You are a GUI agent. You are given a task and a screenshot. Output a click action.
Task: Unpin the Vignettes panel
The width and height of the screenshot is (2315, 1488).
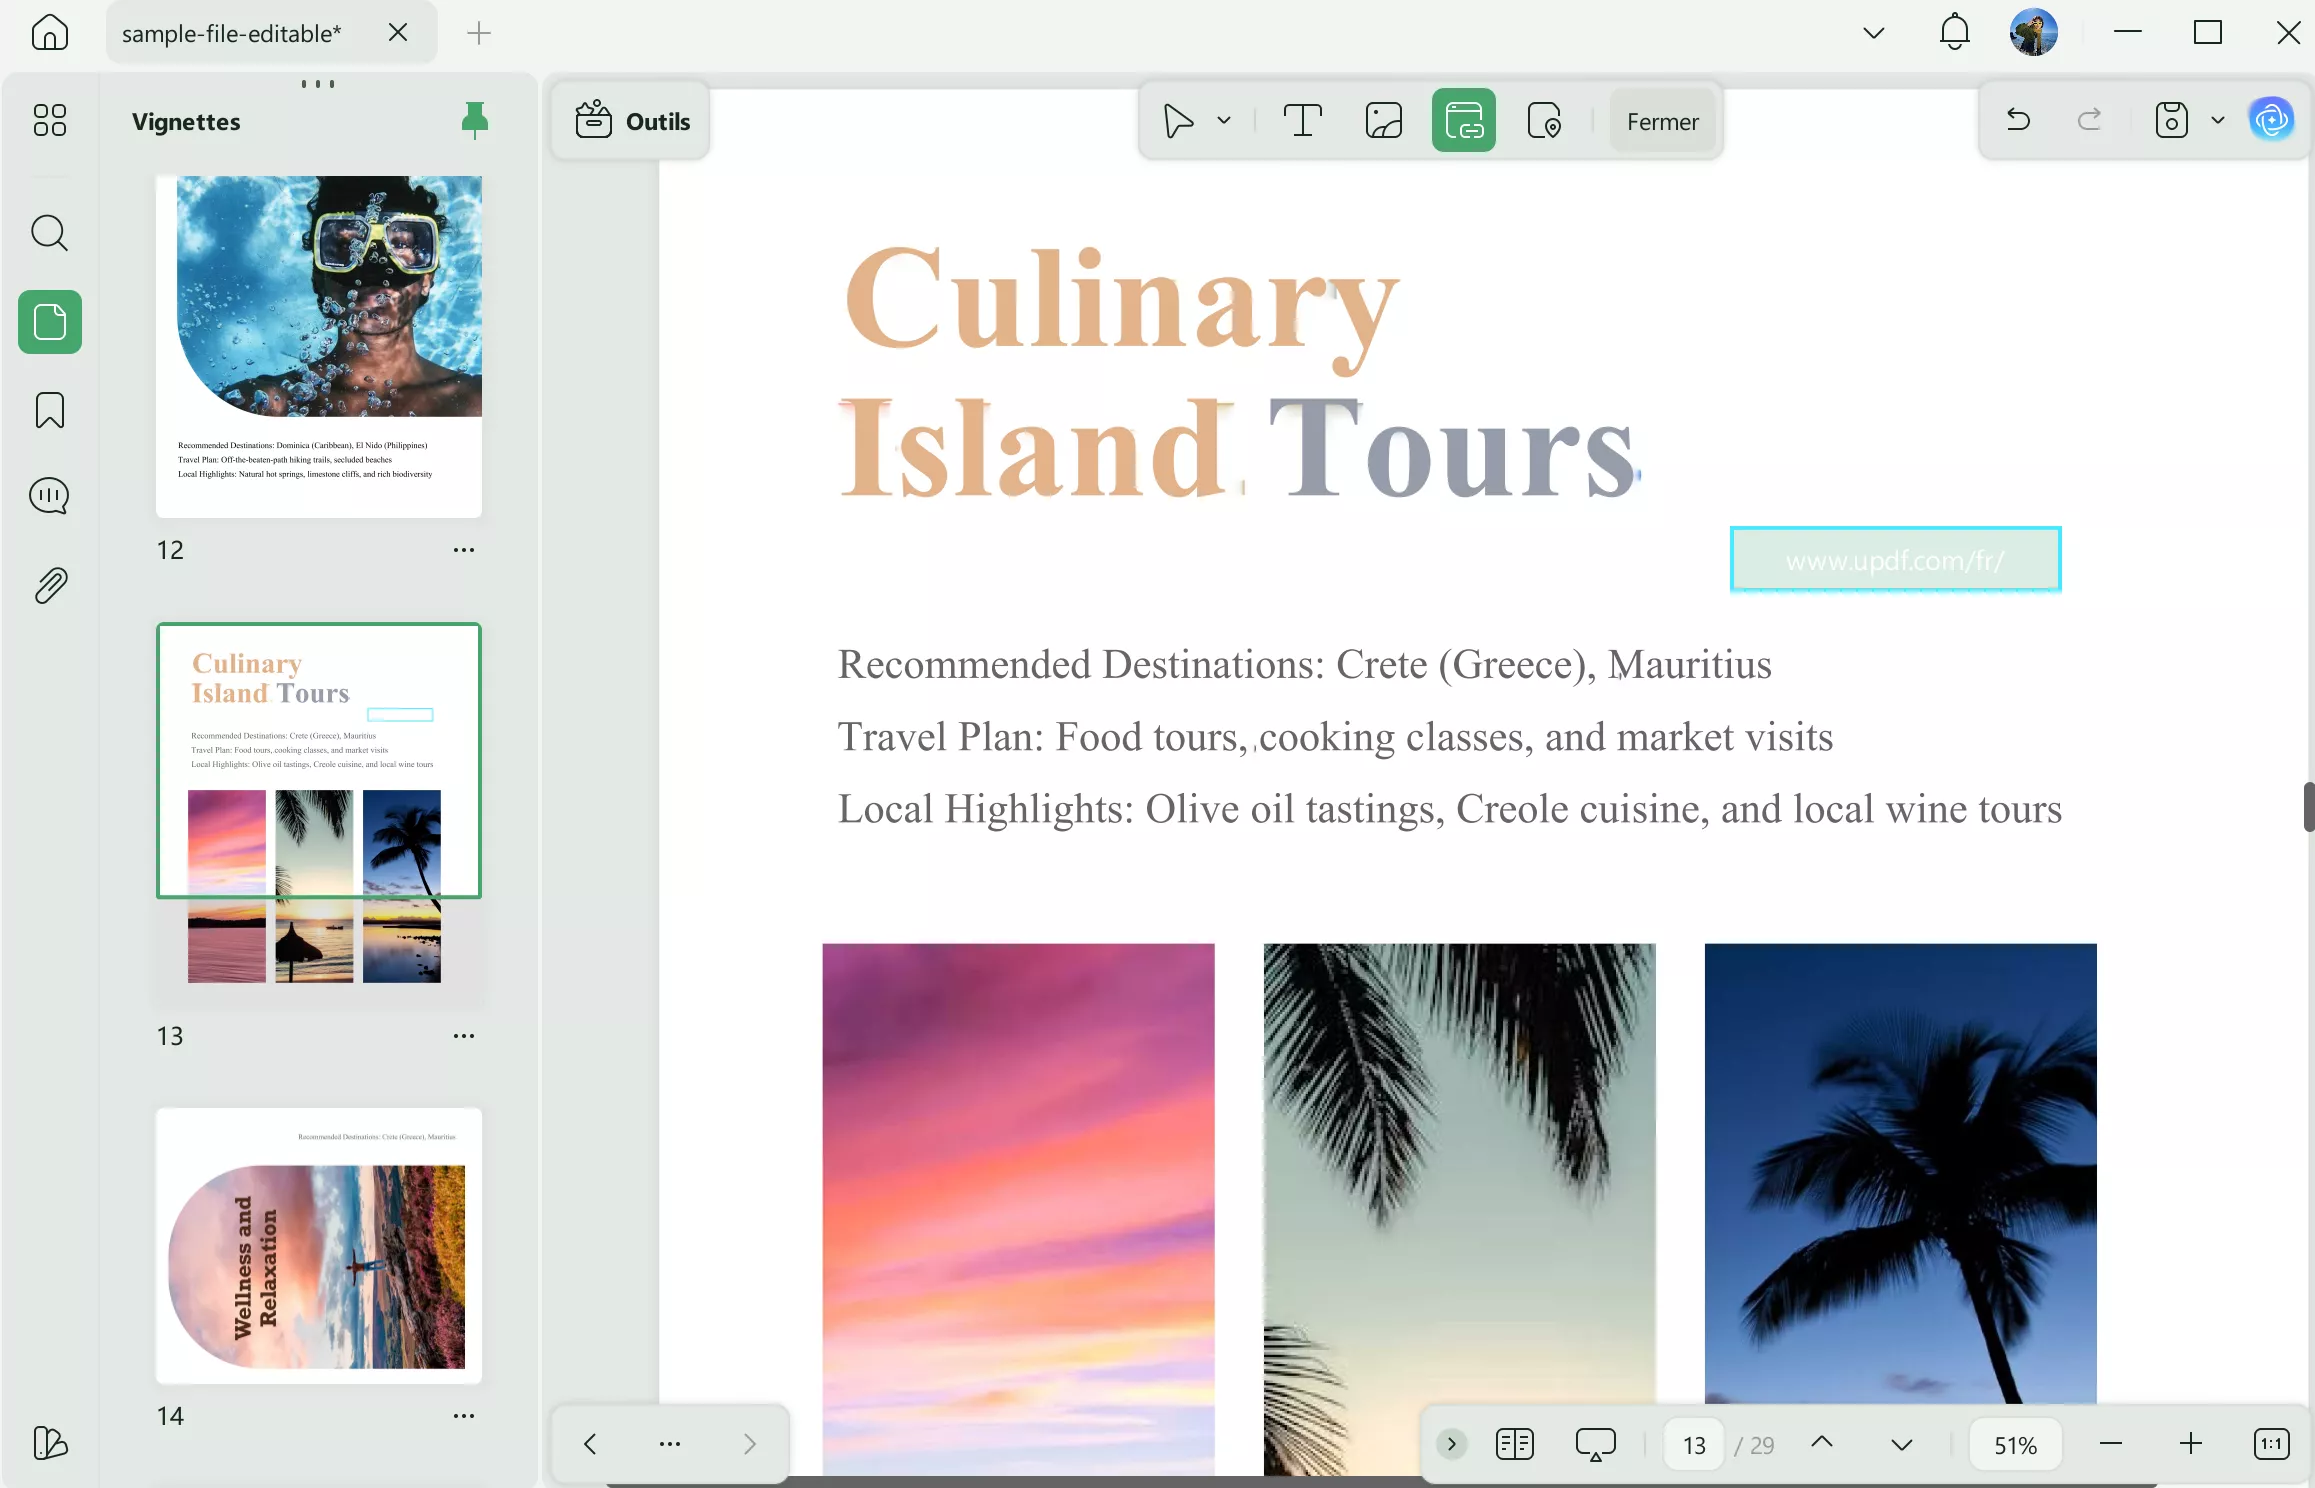[x=475, y=121]
